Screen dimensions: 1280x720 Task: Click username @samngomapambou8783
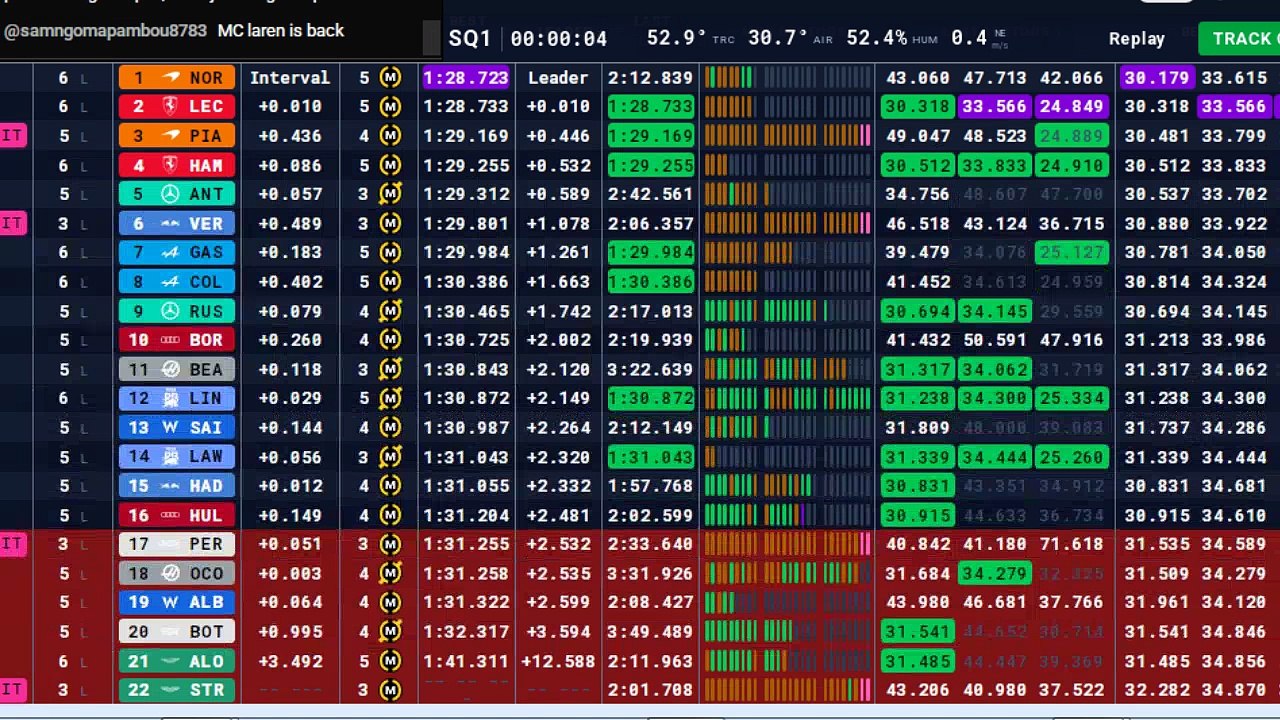(x=105, y=31)
